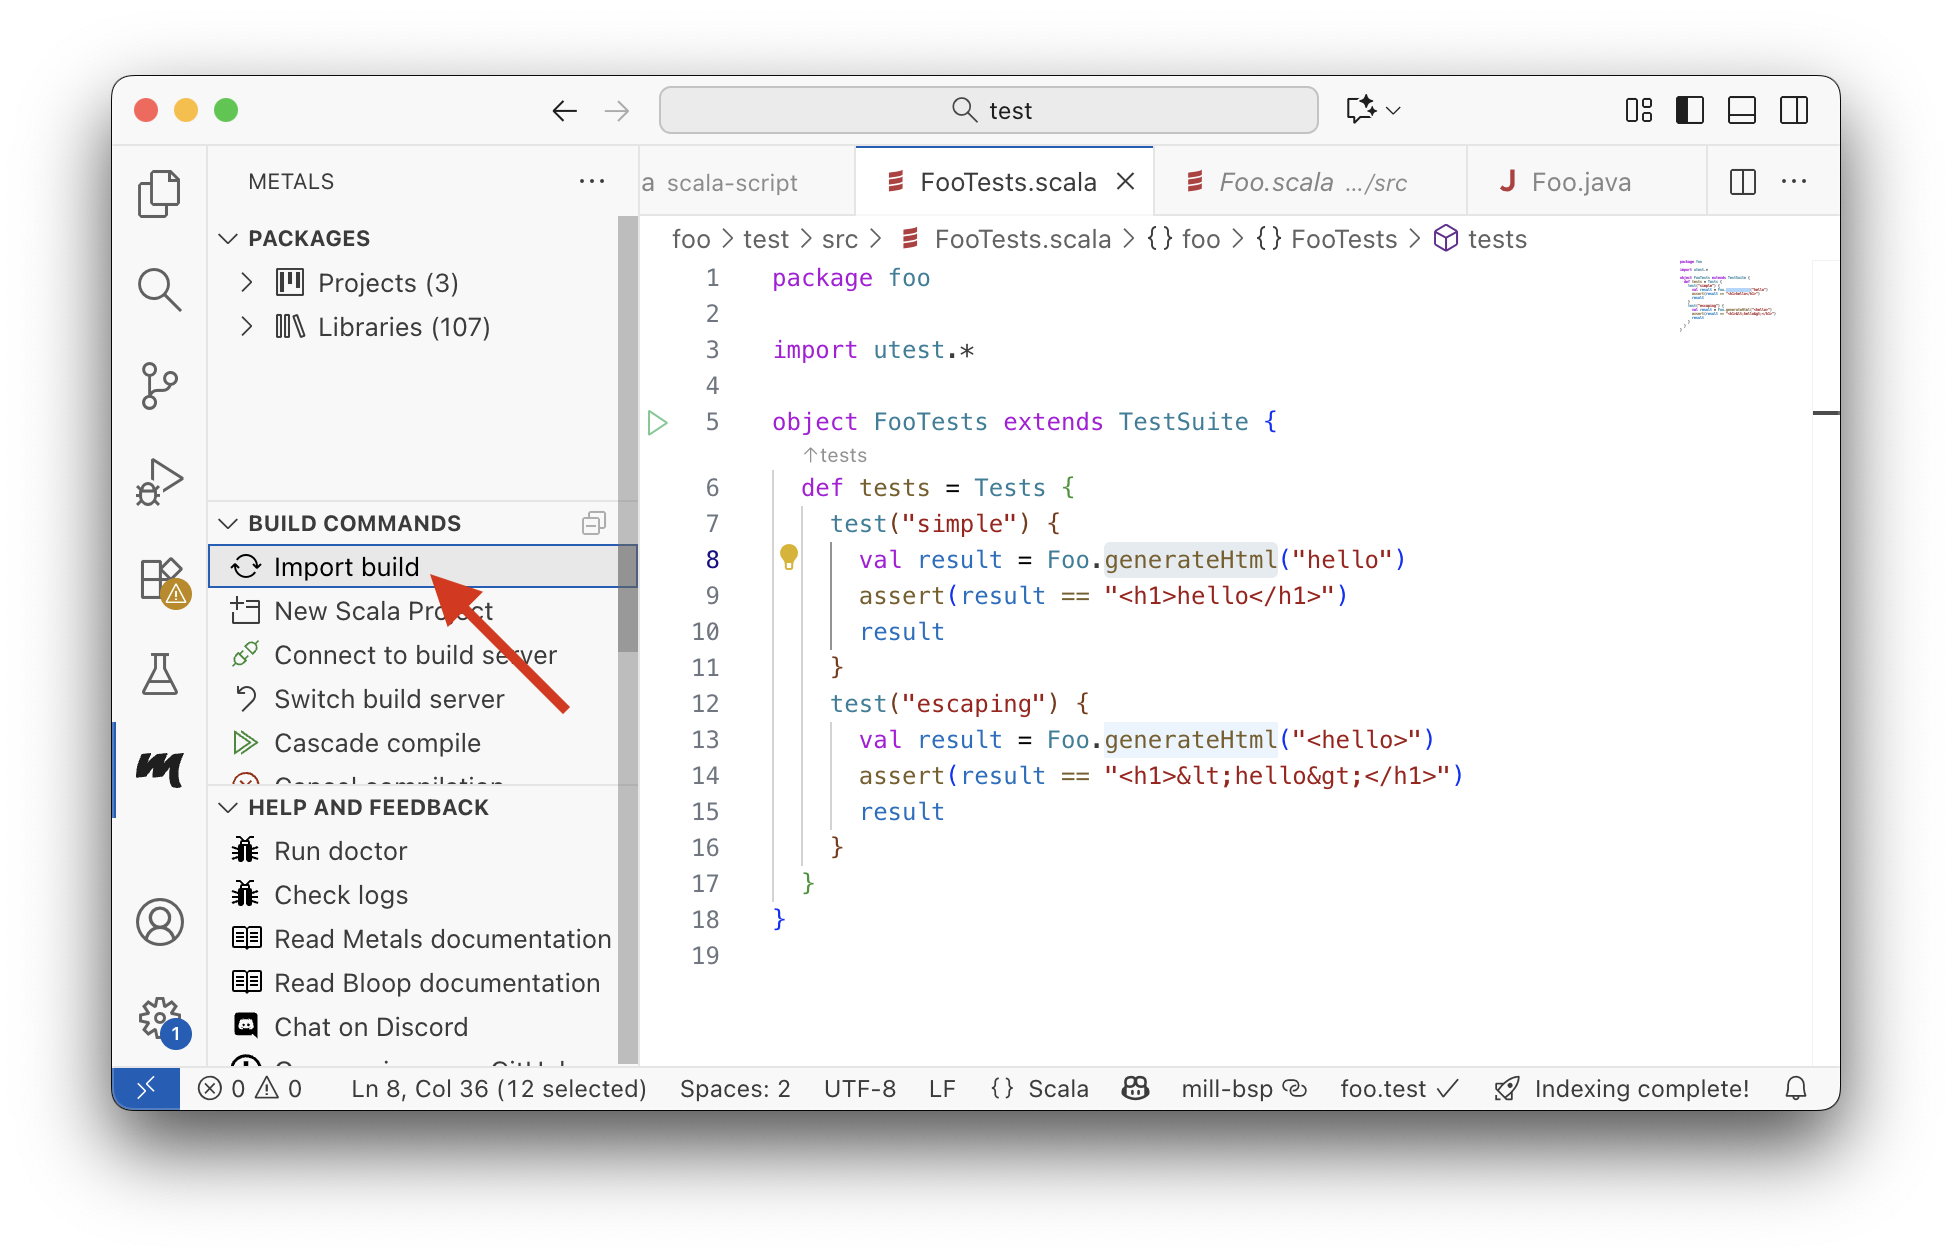Screen dimensions: 1952x1258
Task: Collapse the Projects tree item
Action: (x=247, y=282)
